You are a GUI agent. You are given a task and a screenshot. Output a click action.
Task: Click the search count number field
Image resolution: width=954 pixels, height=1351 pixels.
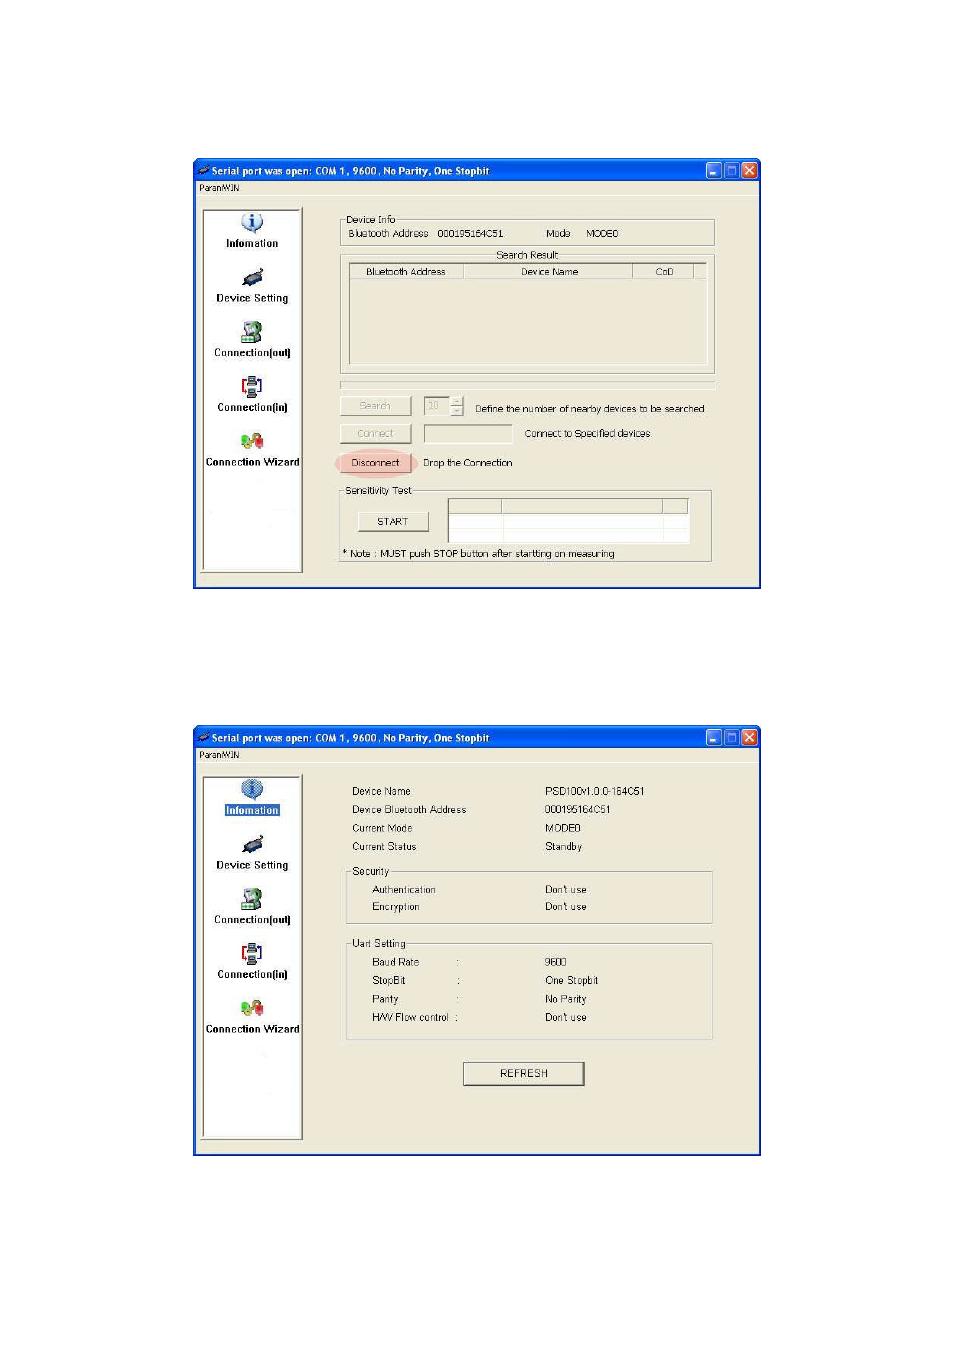click(x=437, y=406)
